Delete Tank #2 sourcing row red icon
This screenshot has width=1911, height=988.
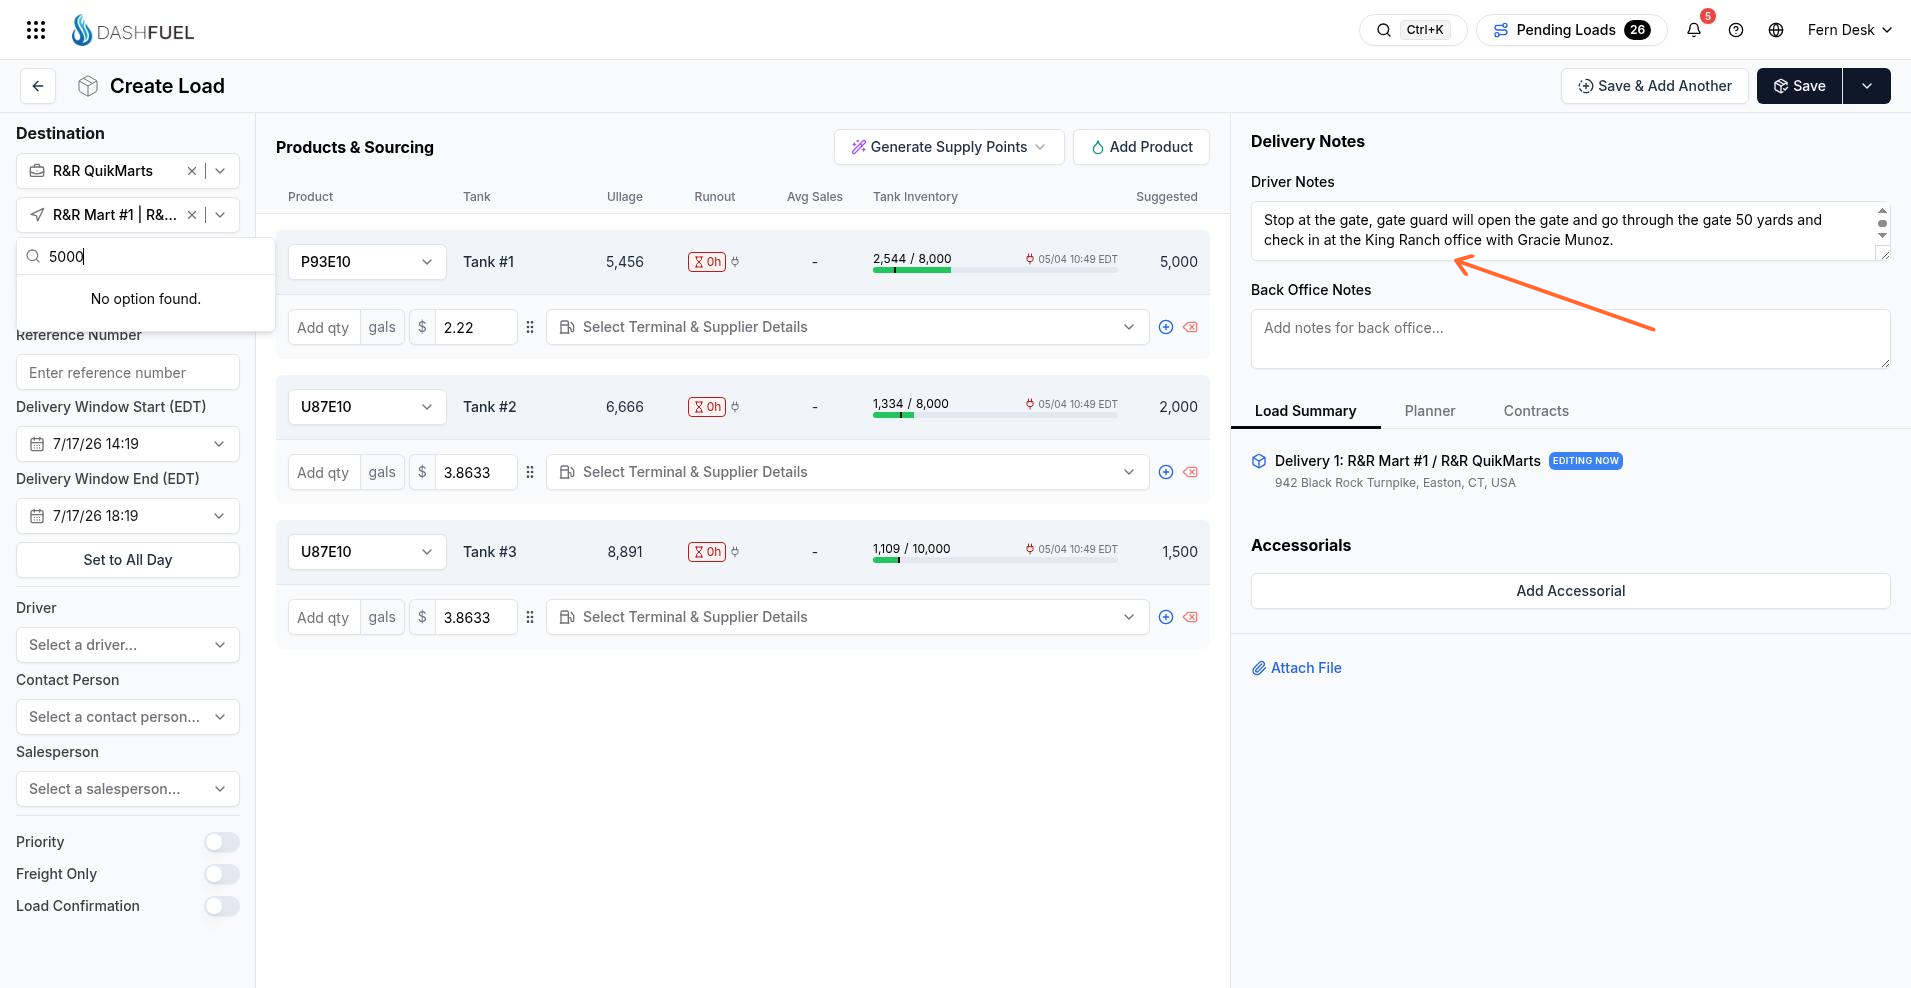tap(1190, 472)
